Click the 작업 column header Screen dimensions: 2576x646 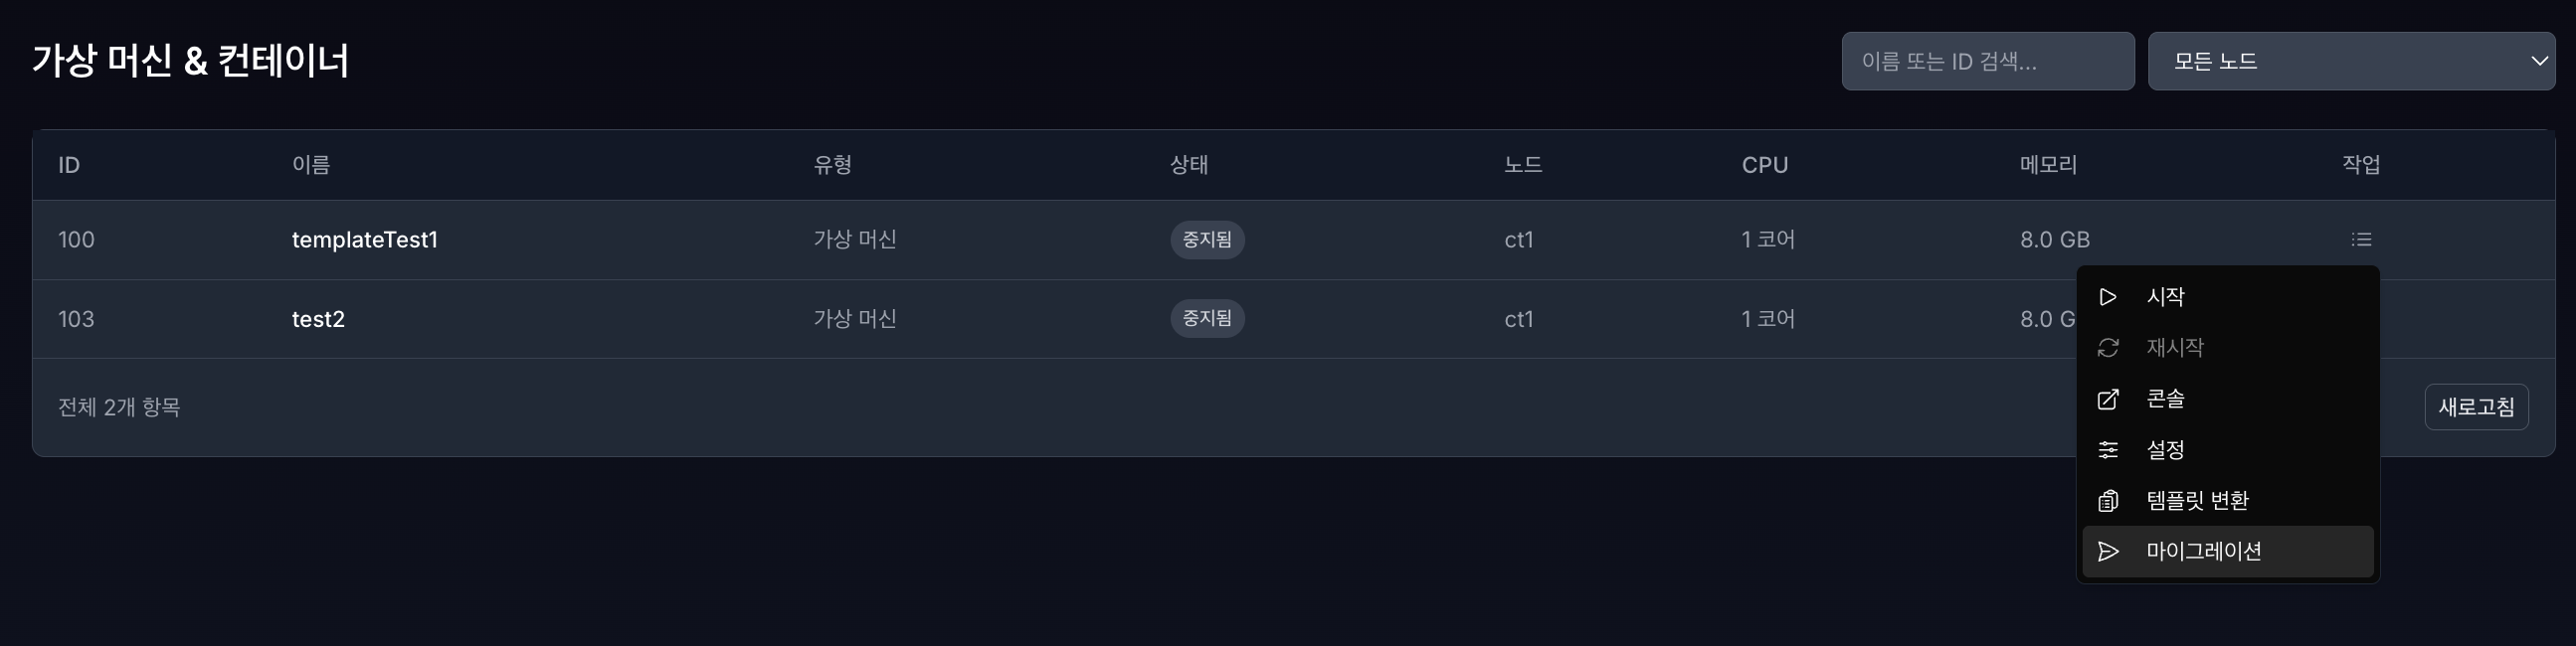point(2364,165)
